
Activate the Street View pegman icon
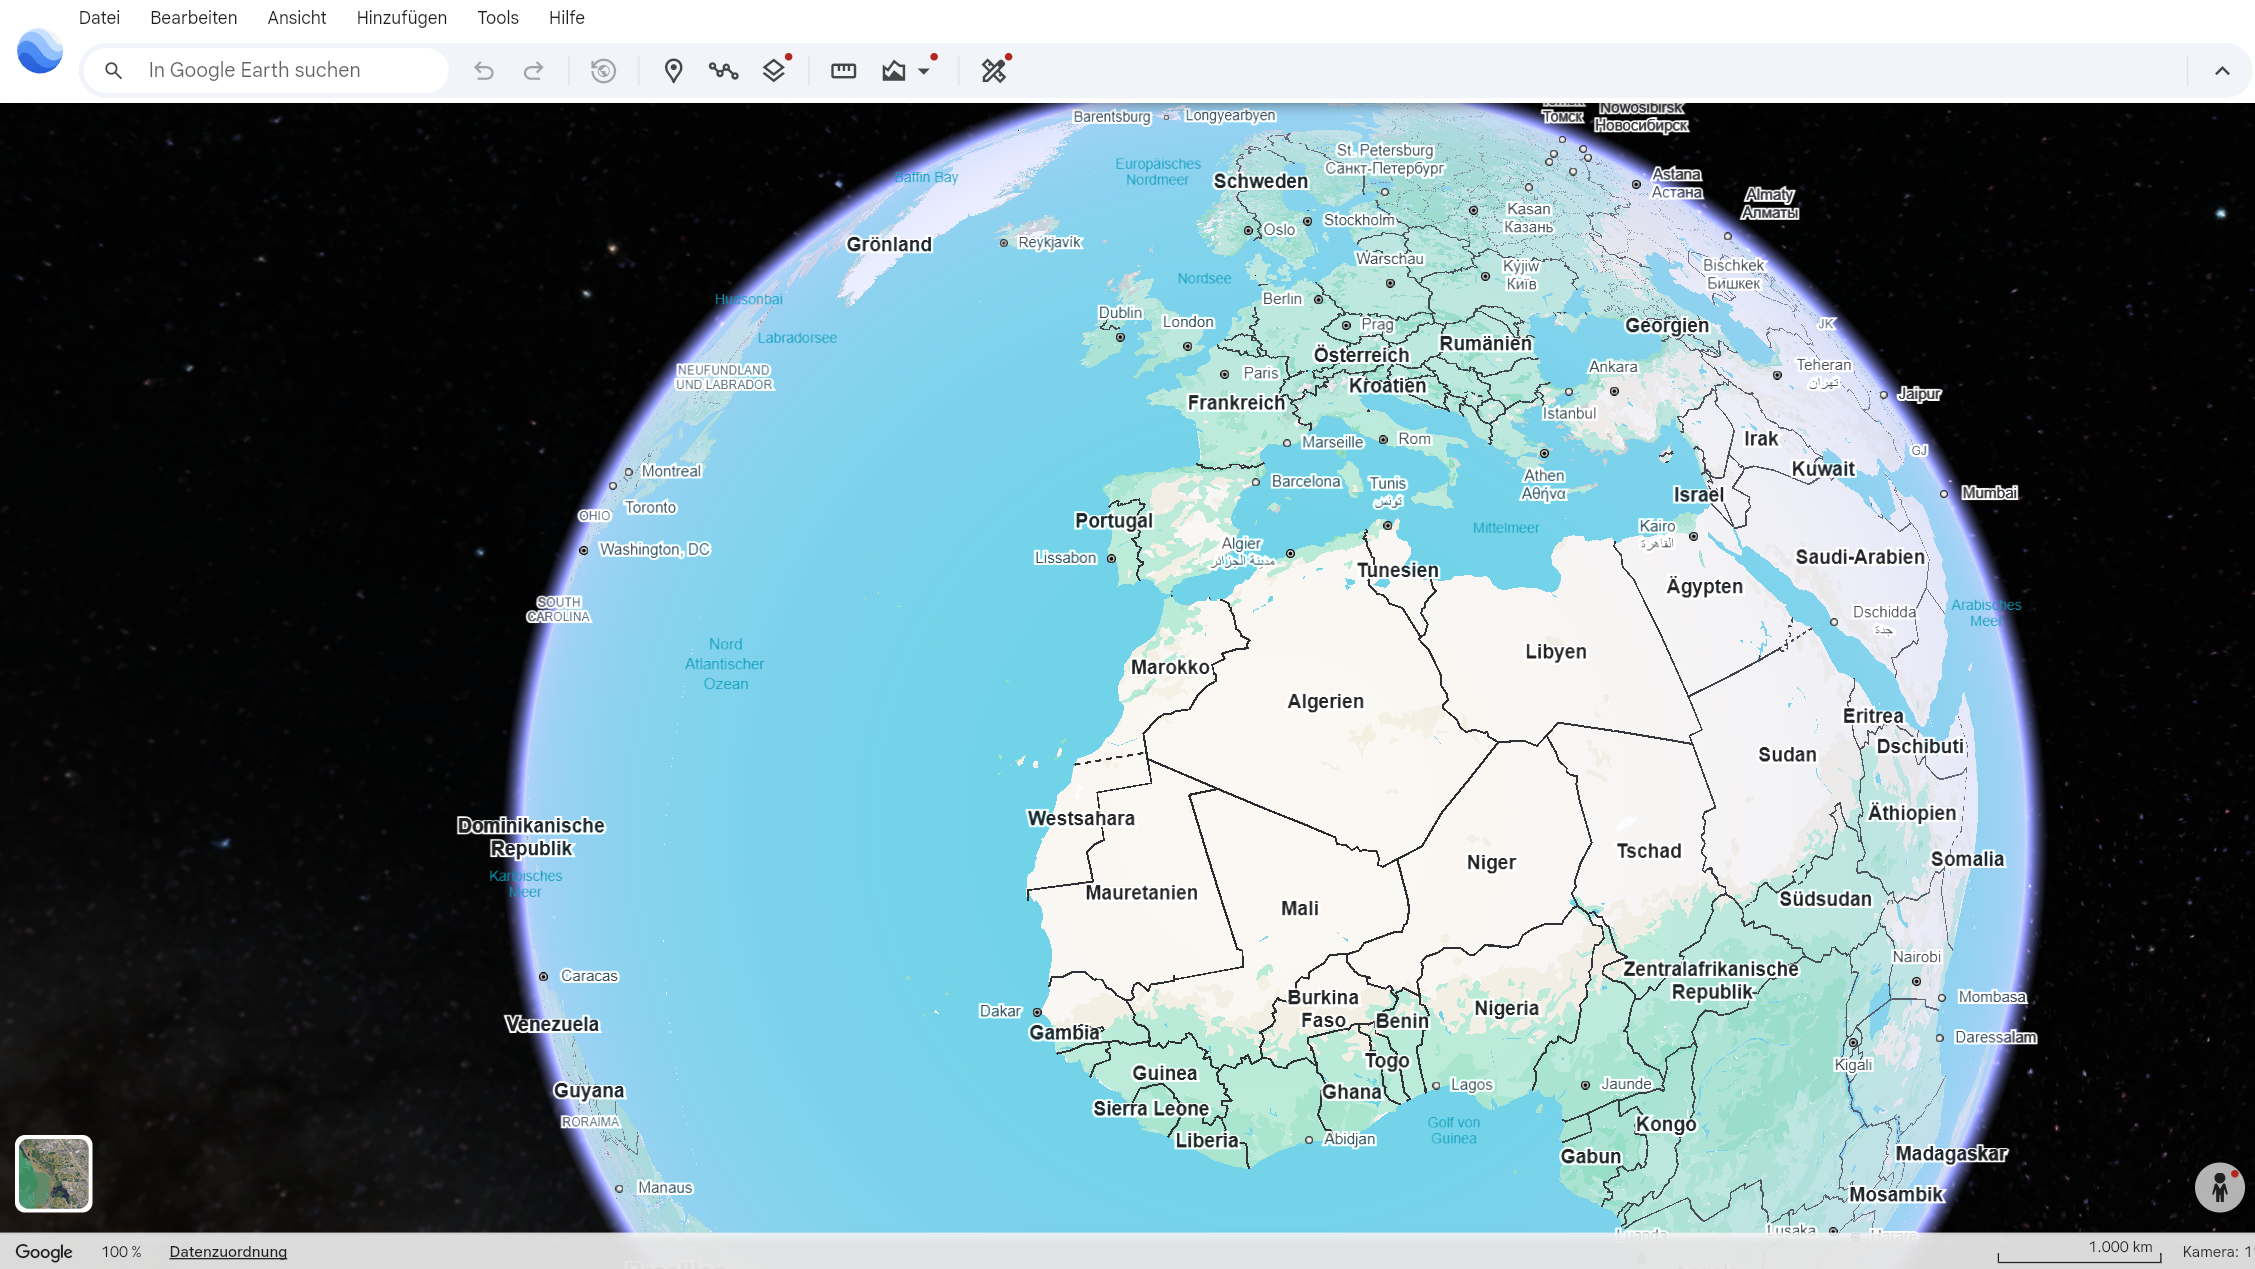(x=2220, y=1187)
